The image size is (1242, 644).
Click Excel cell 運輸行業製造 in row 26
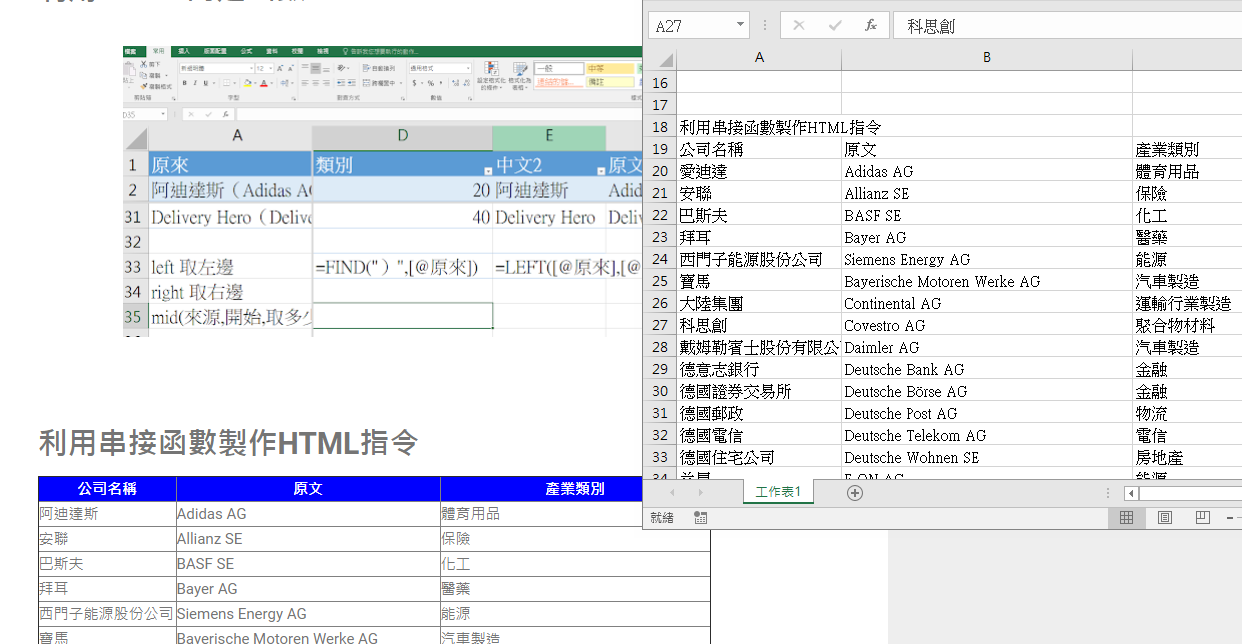coord(1187,303)
